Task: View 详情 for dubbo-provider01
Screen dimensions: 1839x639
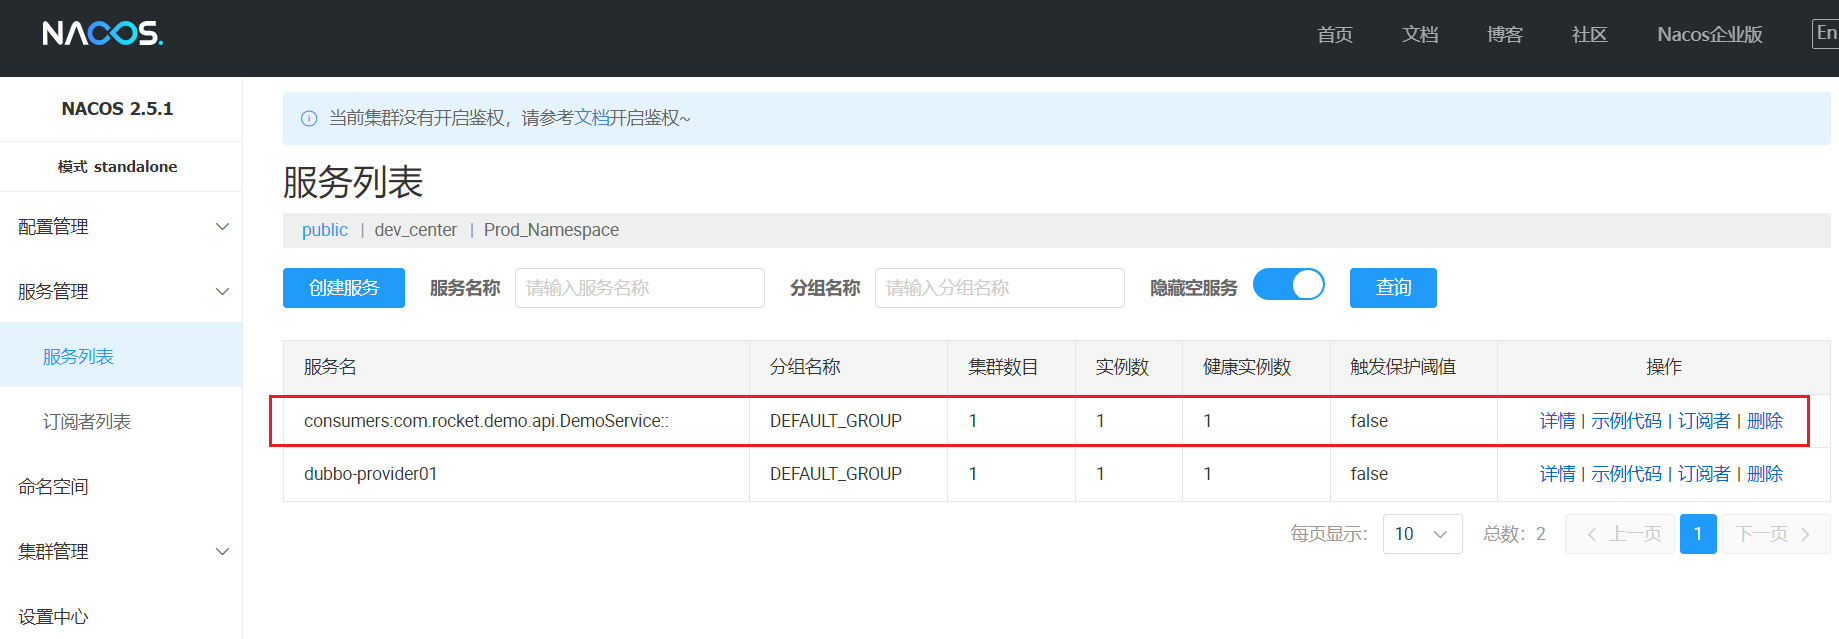Action: (x=1556, y=474)
